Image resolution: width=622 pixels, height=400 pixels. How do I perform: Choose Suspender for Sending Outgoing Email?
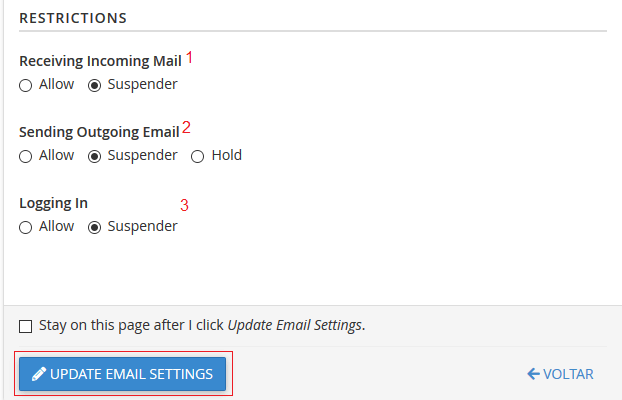point(95,156)
